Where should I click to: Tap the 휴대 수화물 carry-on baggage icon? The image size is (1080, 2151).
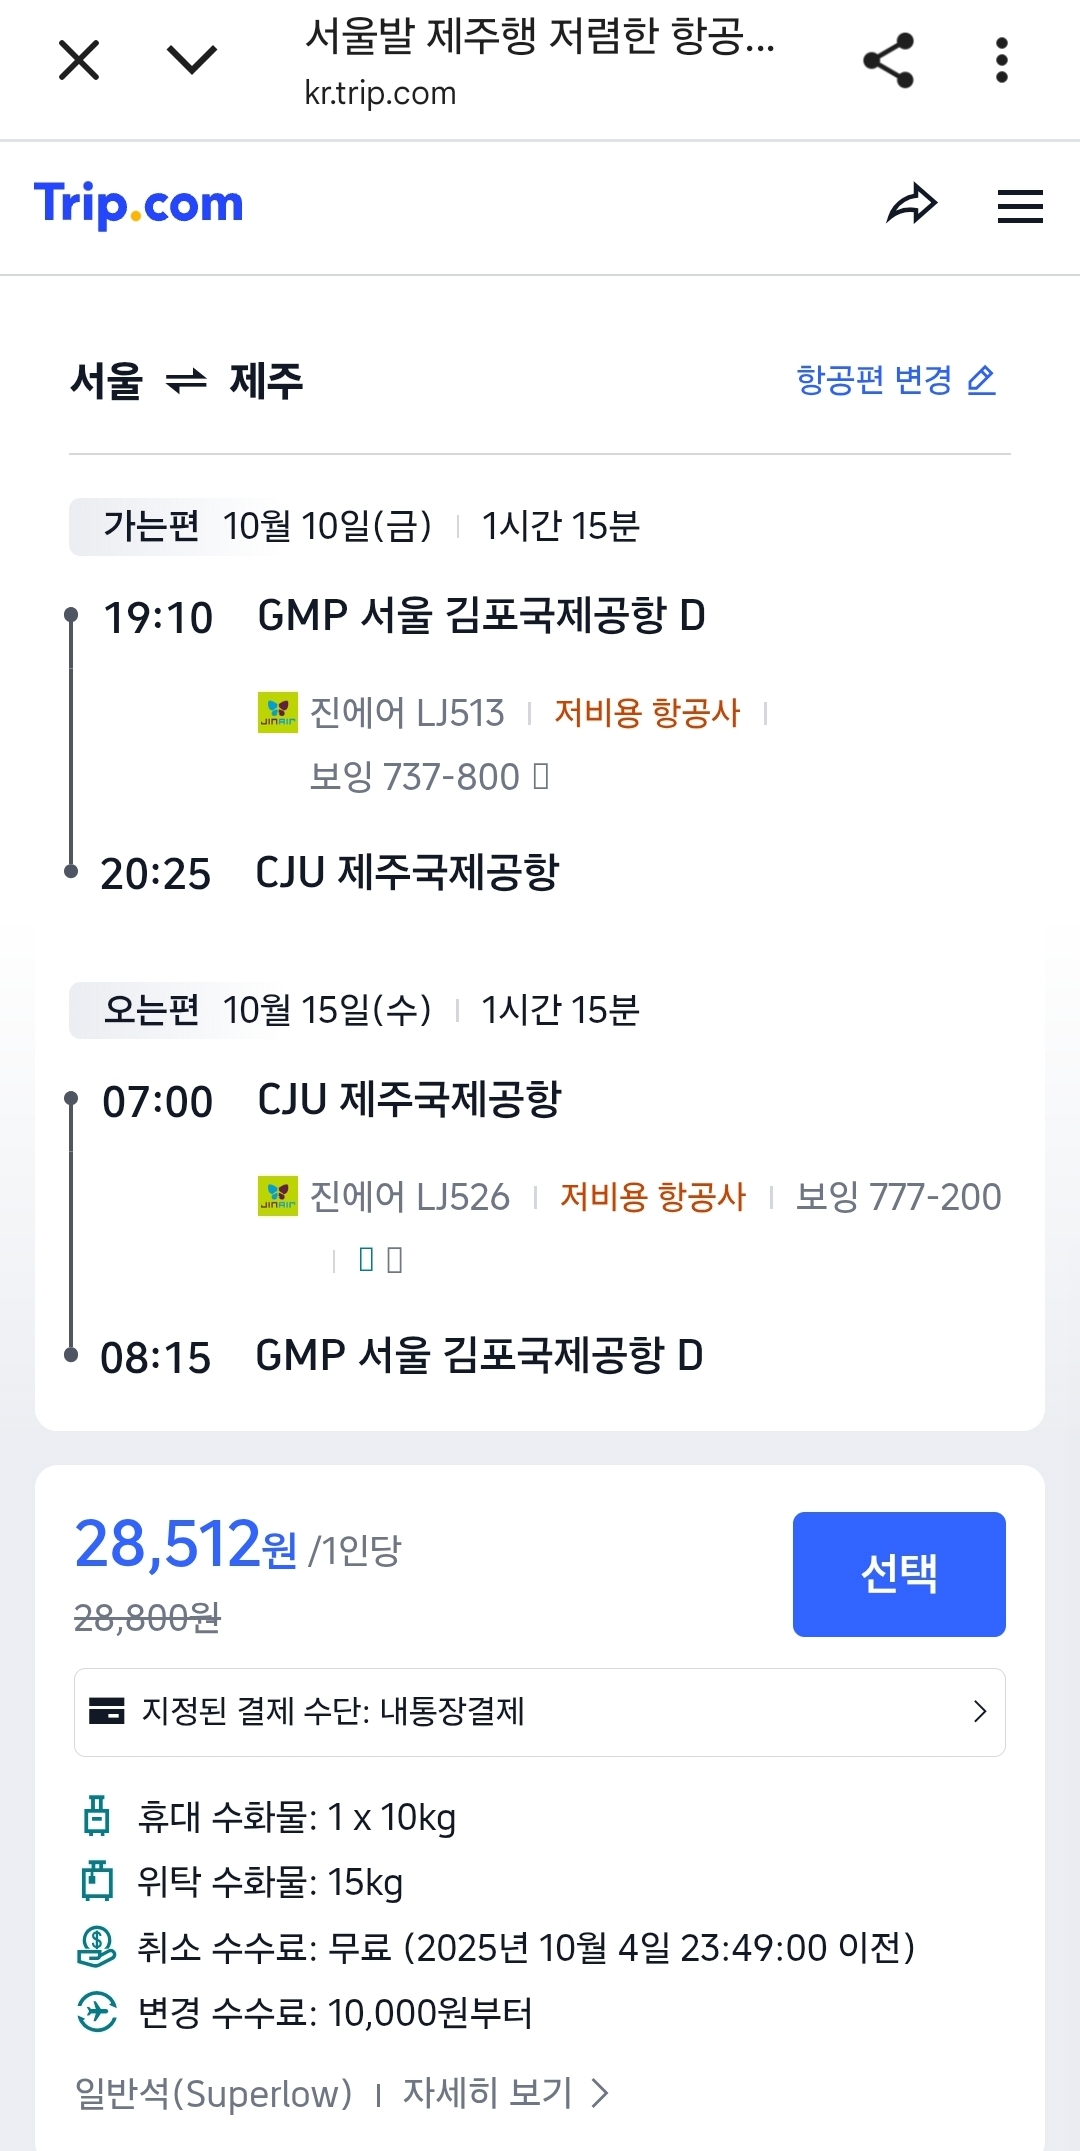pyautogui.click(x=97, y=1816)
